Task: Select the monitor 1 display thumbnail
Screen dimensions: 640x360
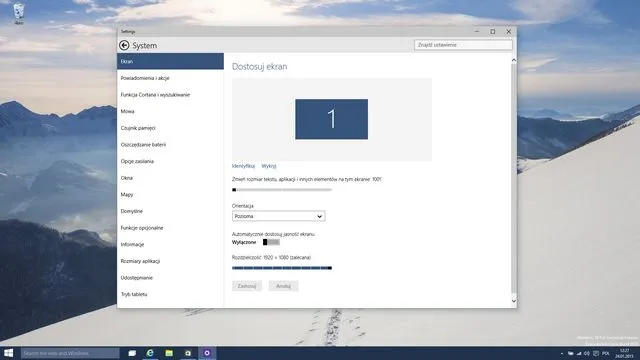Action: point(331,119)
